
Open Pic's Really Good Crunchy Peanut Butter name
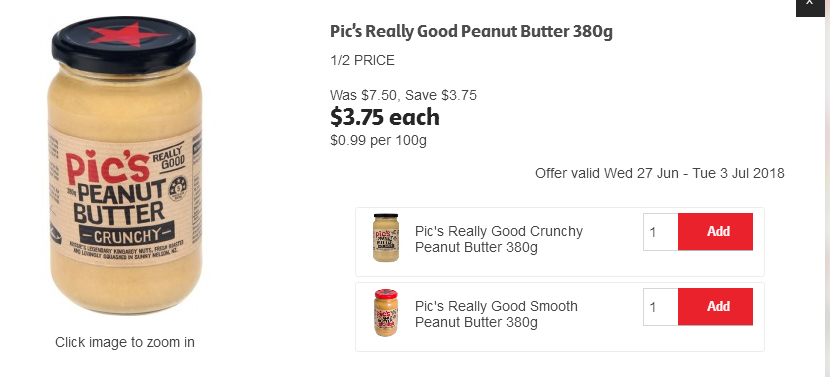[x=499, y=239]
